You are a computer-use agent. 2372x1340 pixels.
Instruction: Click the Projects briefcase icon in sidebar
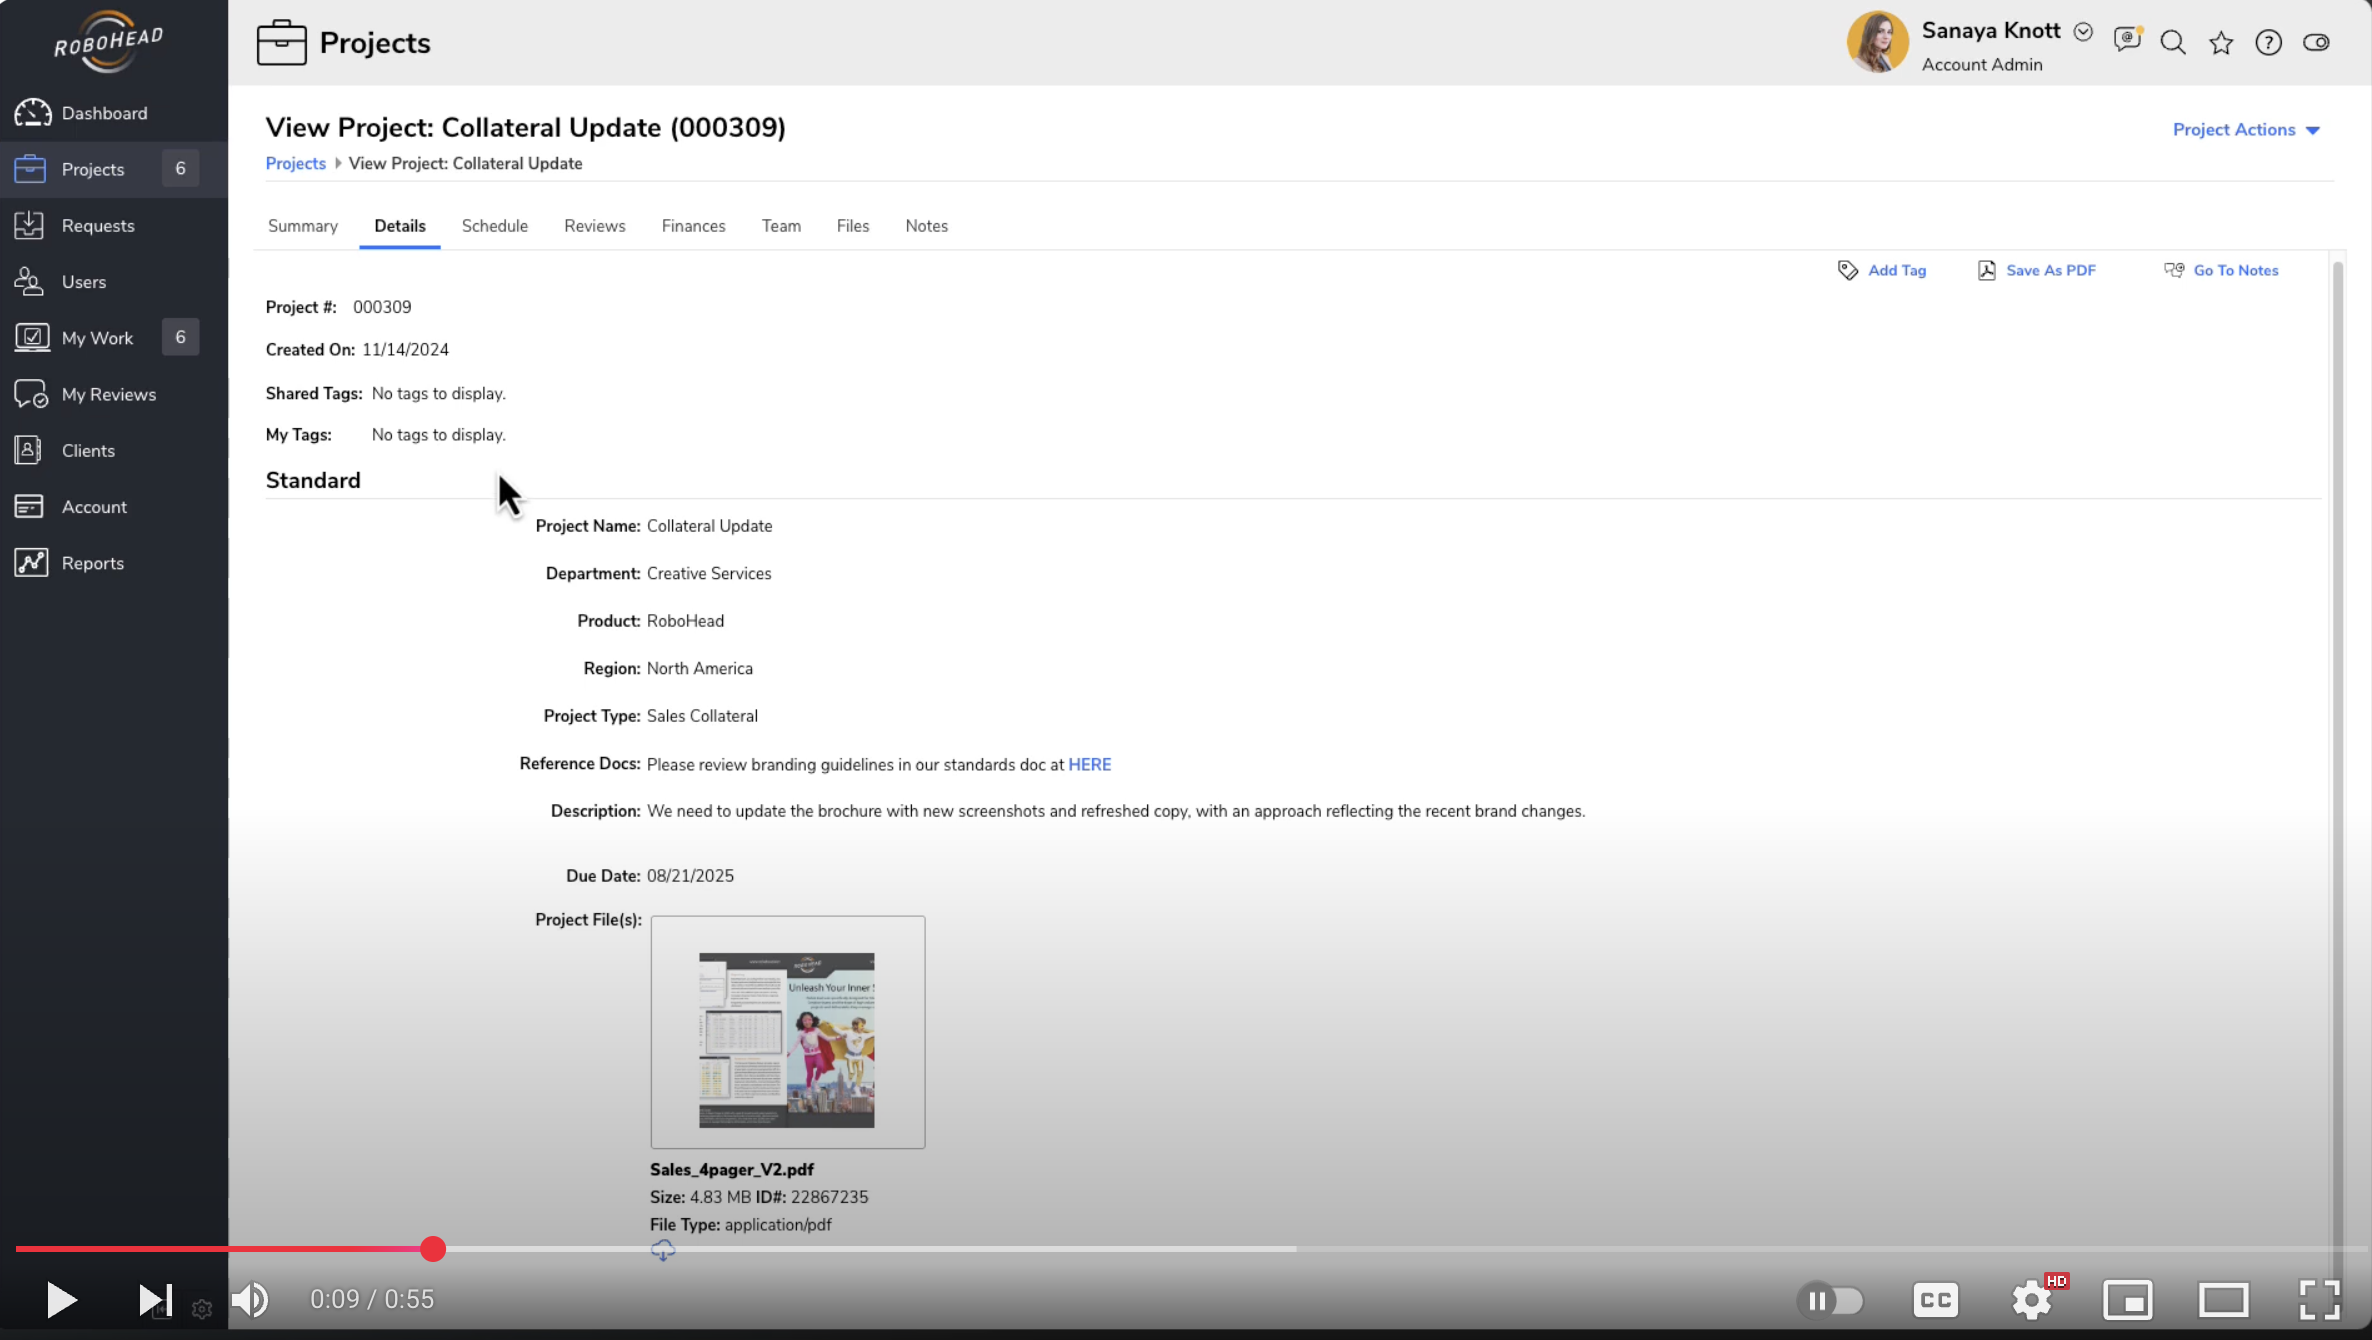point(30,169)
